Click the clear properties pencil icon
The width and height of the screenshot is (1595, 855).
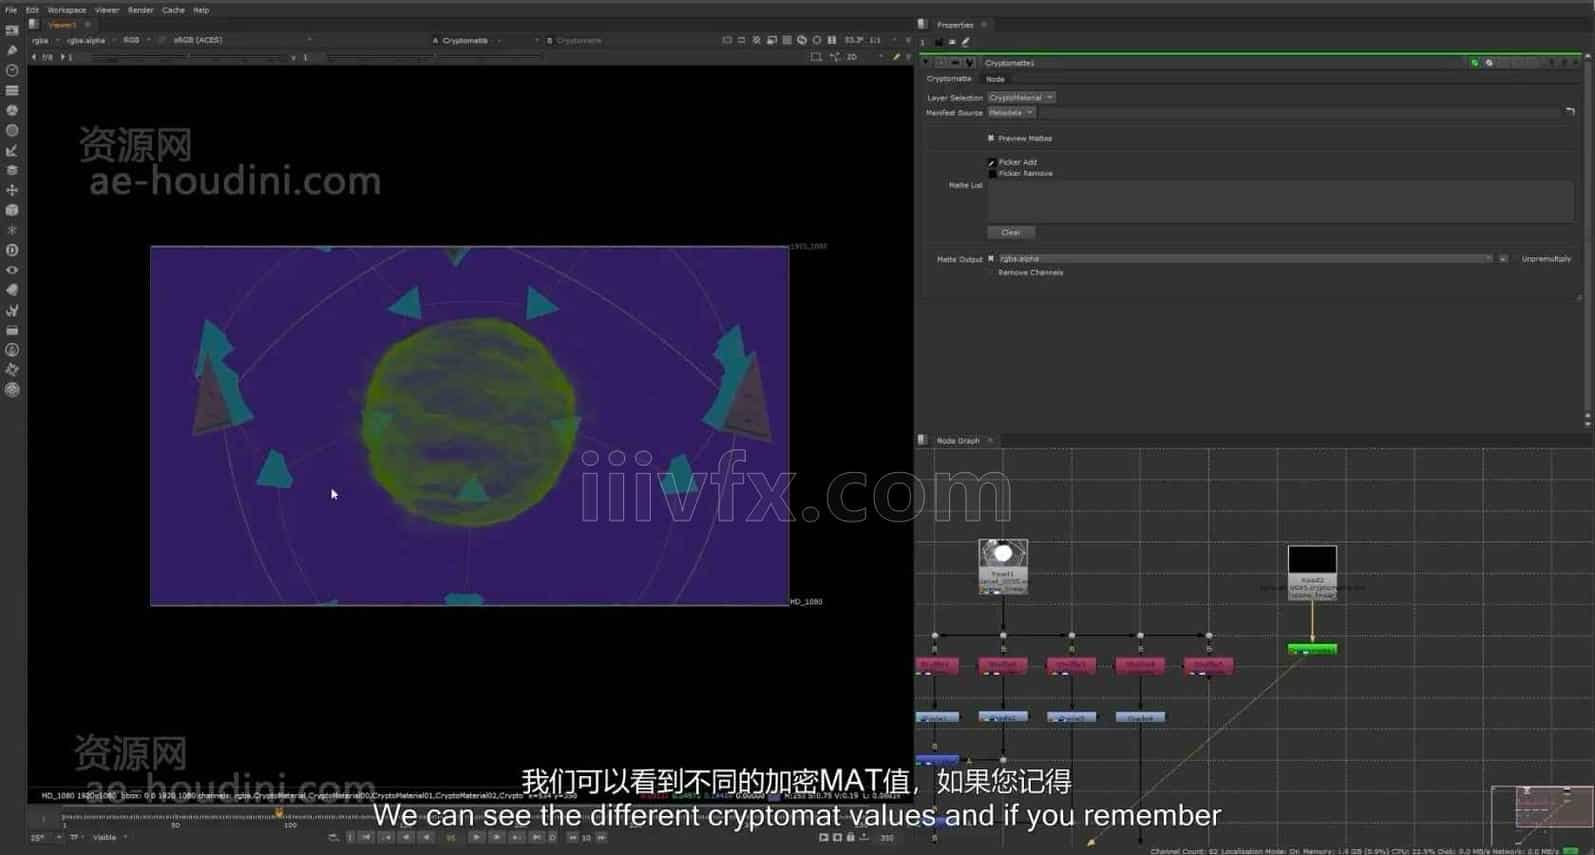pos(966,43)
